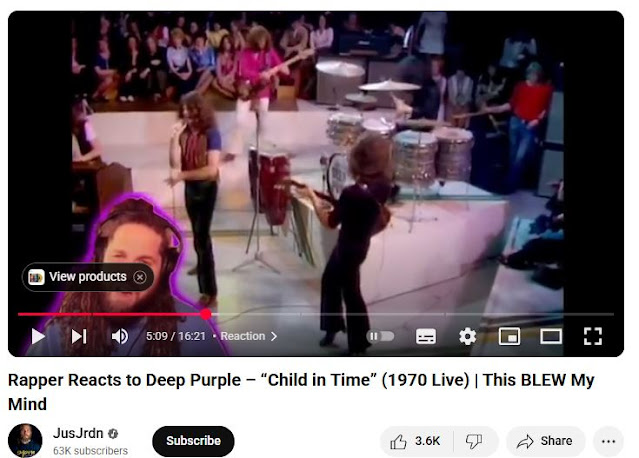The height and width of the screenshot is (458, 639).
Task: Enter full screen mode
Action: (593, 337)
